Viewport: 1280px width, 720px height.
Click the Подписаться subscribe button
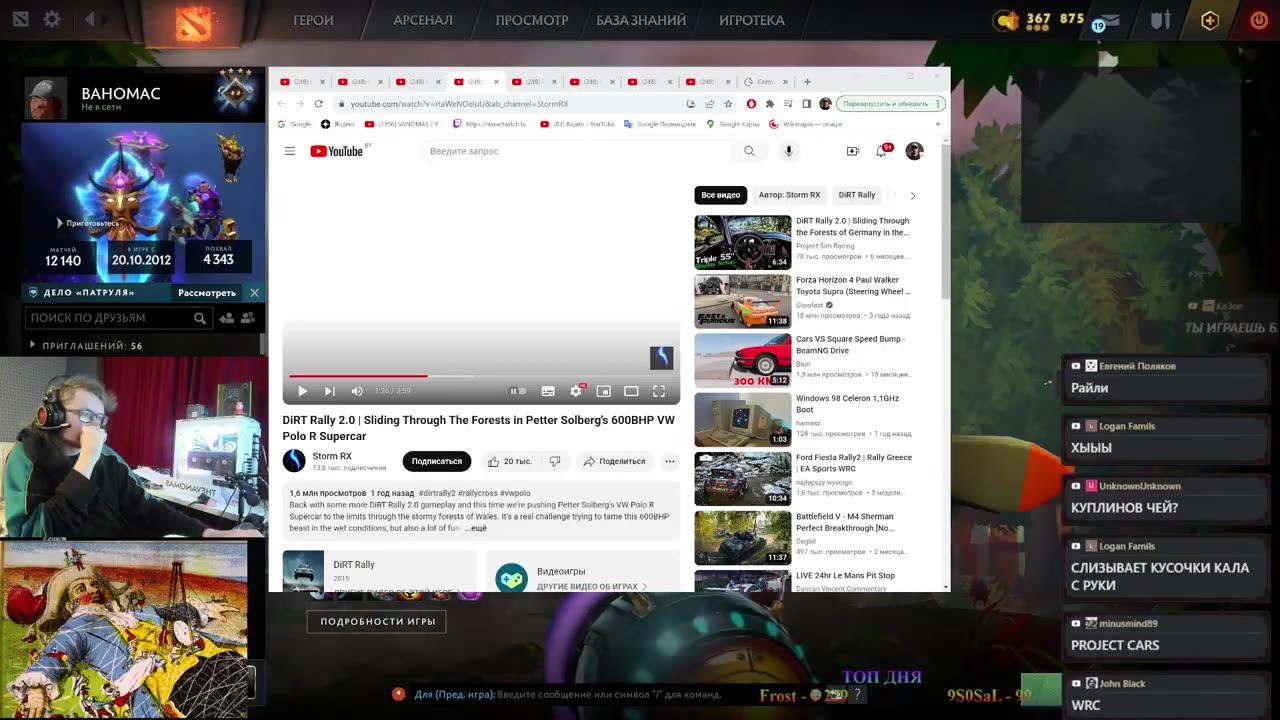[x=437, y=461]
